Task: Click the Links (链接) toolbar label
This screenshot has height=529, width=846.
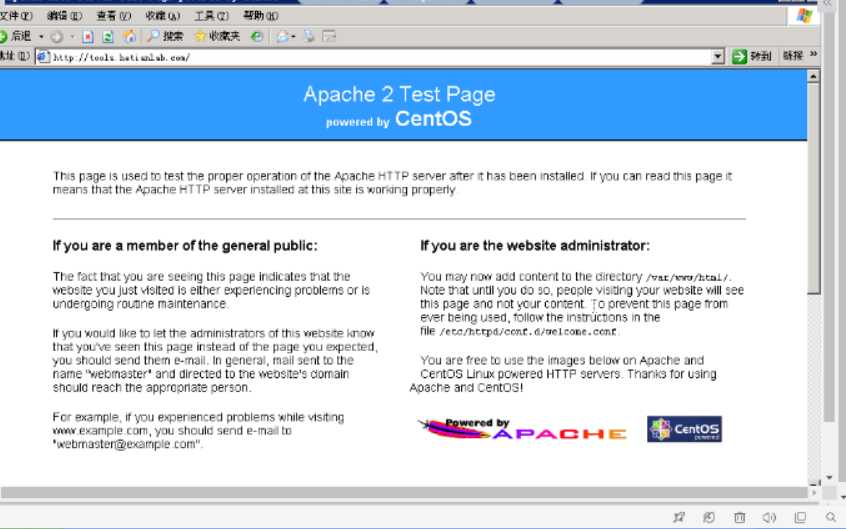Action: [x=793, y=55]
